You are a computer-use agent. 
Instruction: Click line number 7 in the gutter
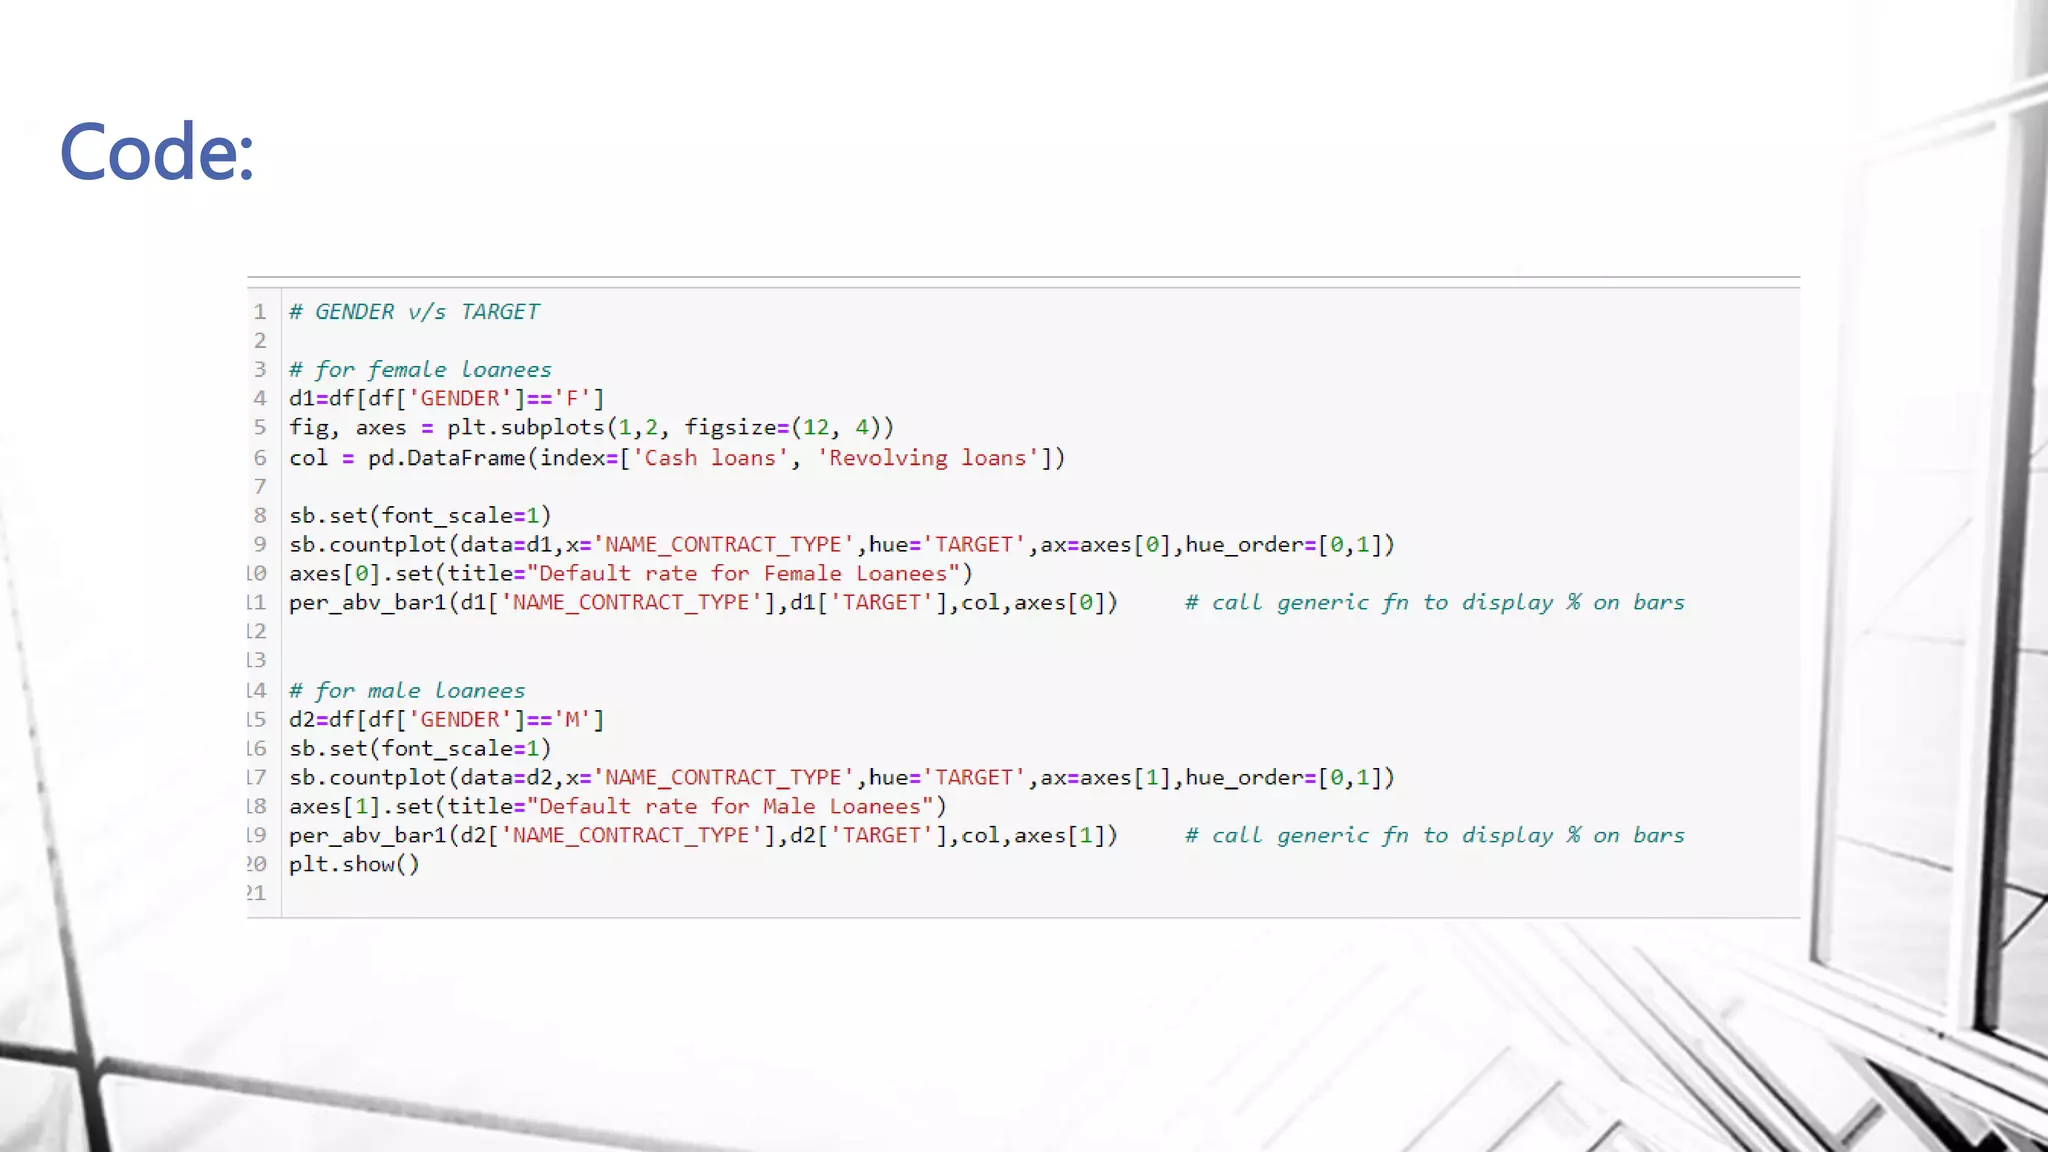coord(260,487)
